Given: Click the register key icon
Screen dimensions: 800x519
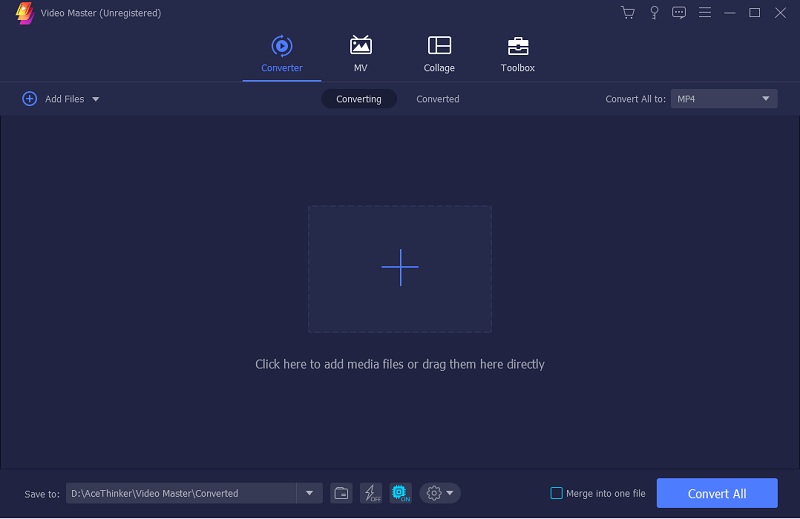Looking at the screenshot, I should pyautogui.click(x=654, y=13).
